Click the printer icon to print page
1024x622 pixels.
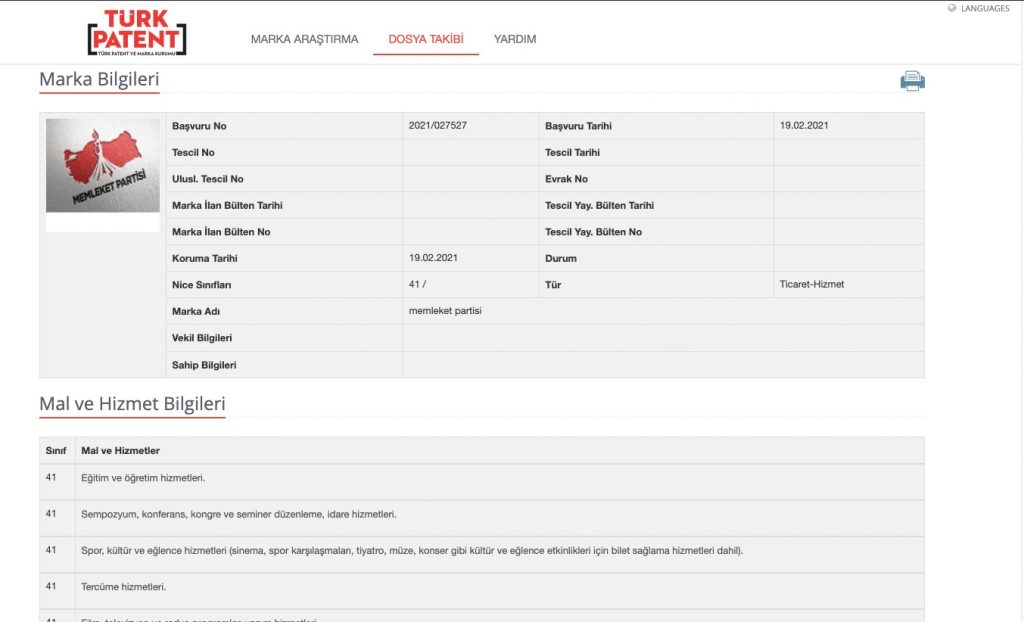click(x=912, y=81)
